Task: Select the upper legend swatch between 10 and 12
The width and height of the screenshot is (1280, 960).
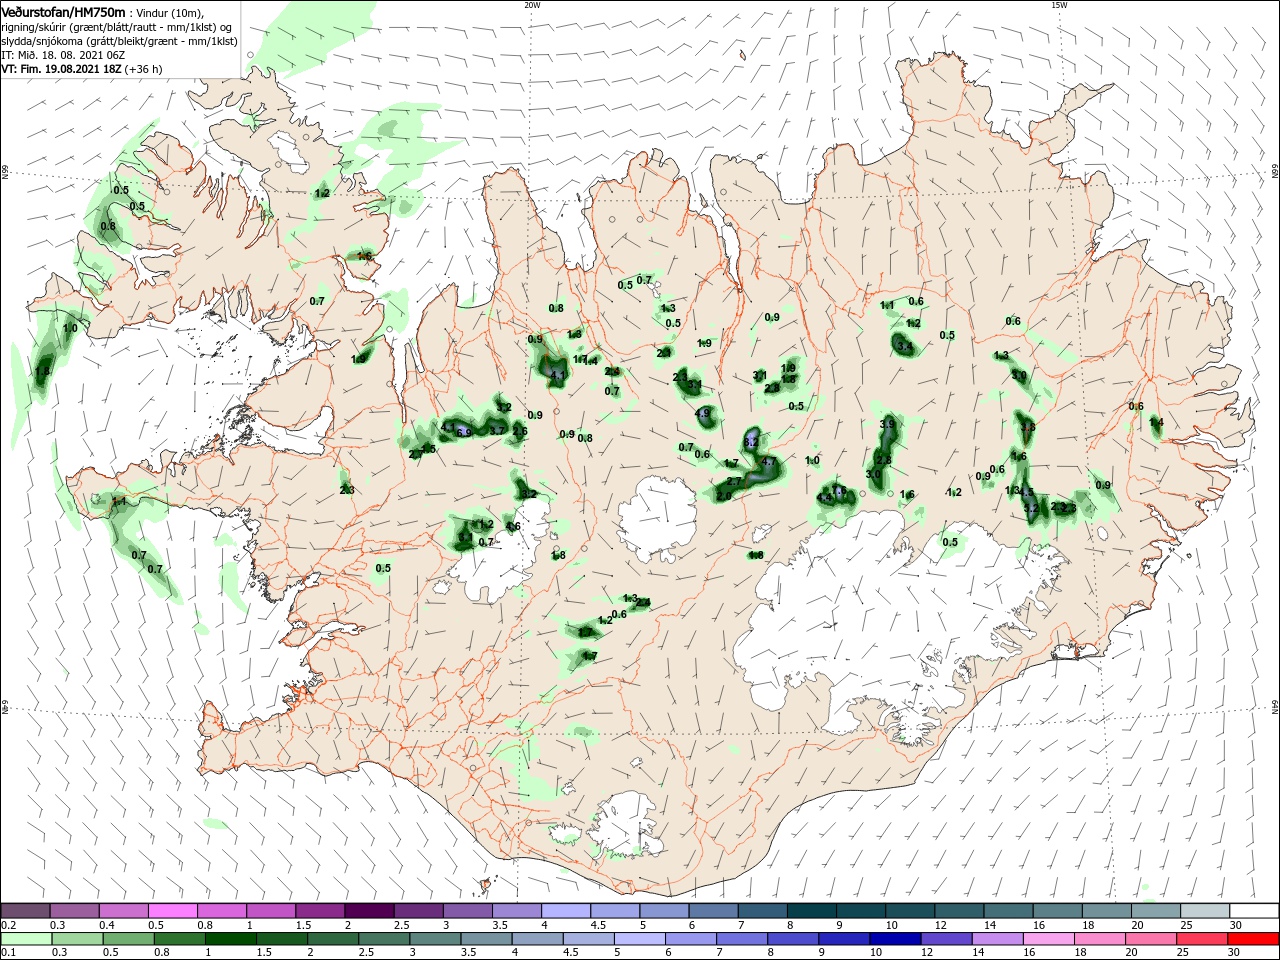Action: point(910,911)
